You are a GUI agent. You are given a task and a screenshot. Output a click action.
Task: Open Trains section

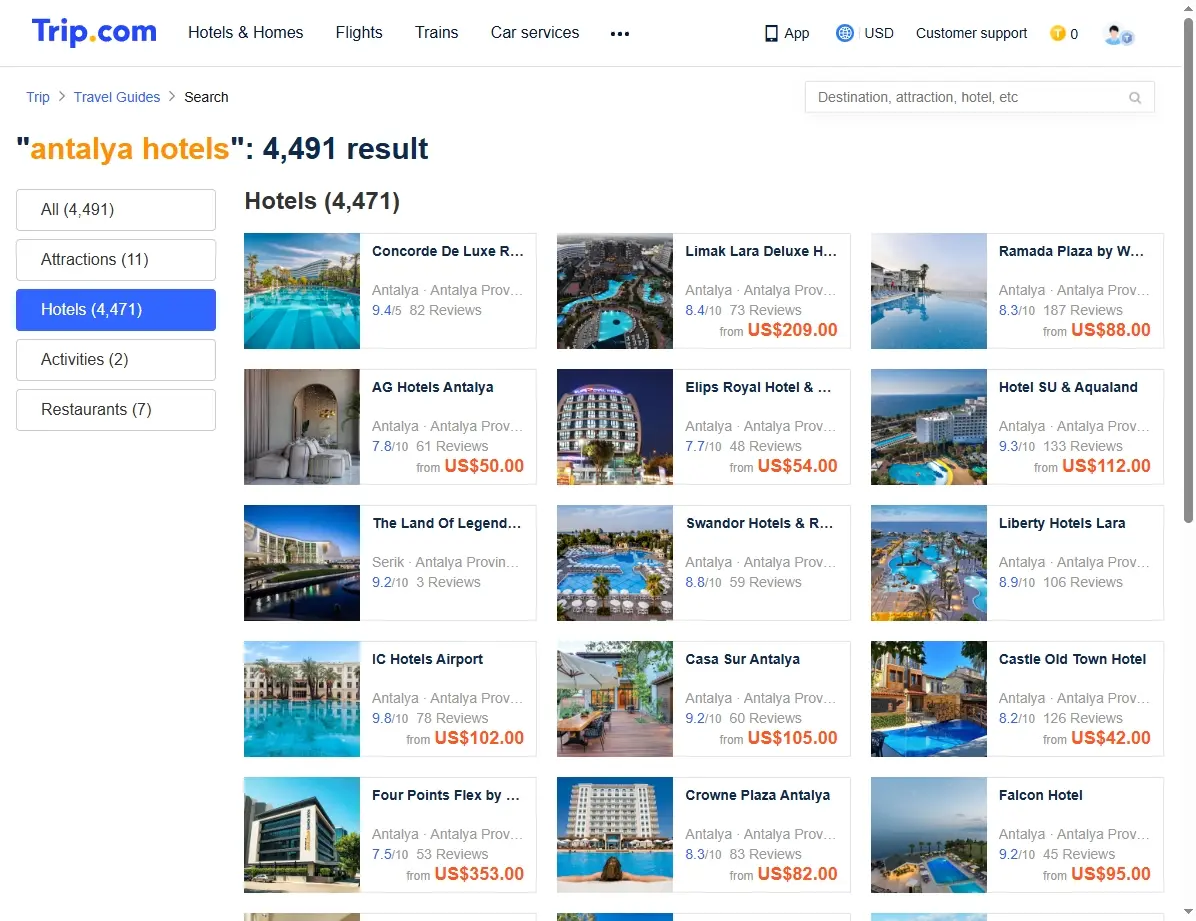point(436,32)
